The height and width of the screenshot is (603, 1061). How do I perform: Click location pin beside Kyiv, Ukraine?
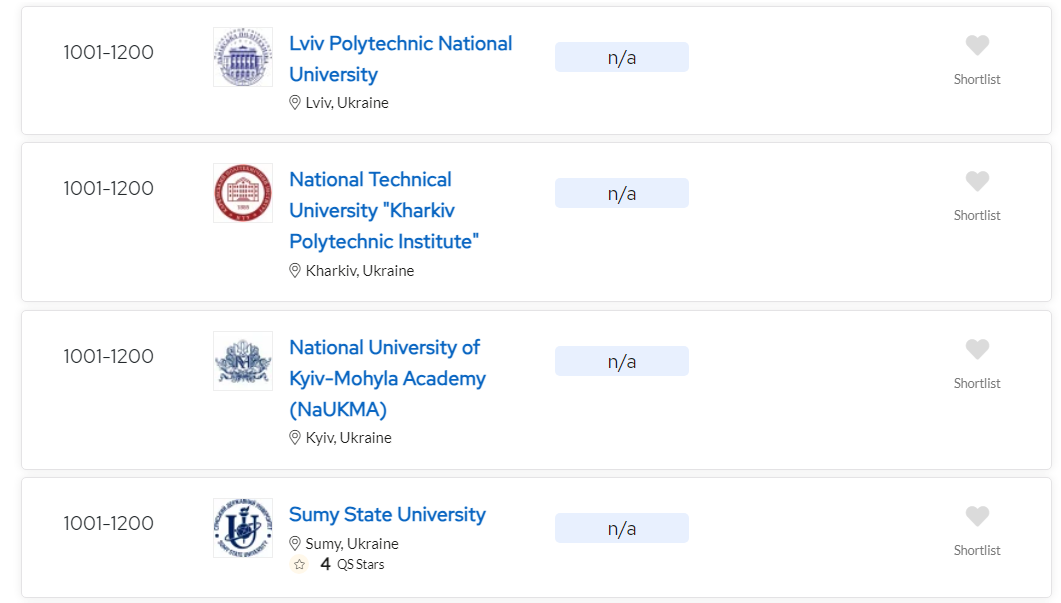click(x=295, y=438)
